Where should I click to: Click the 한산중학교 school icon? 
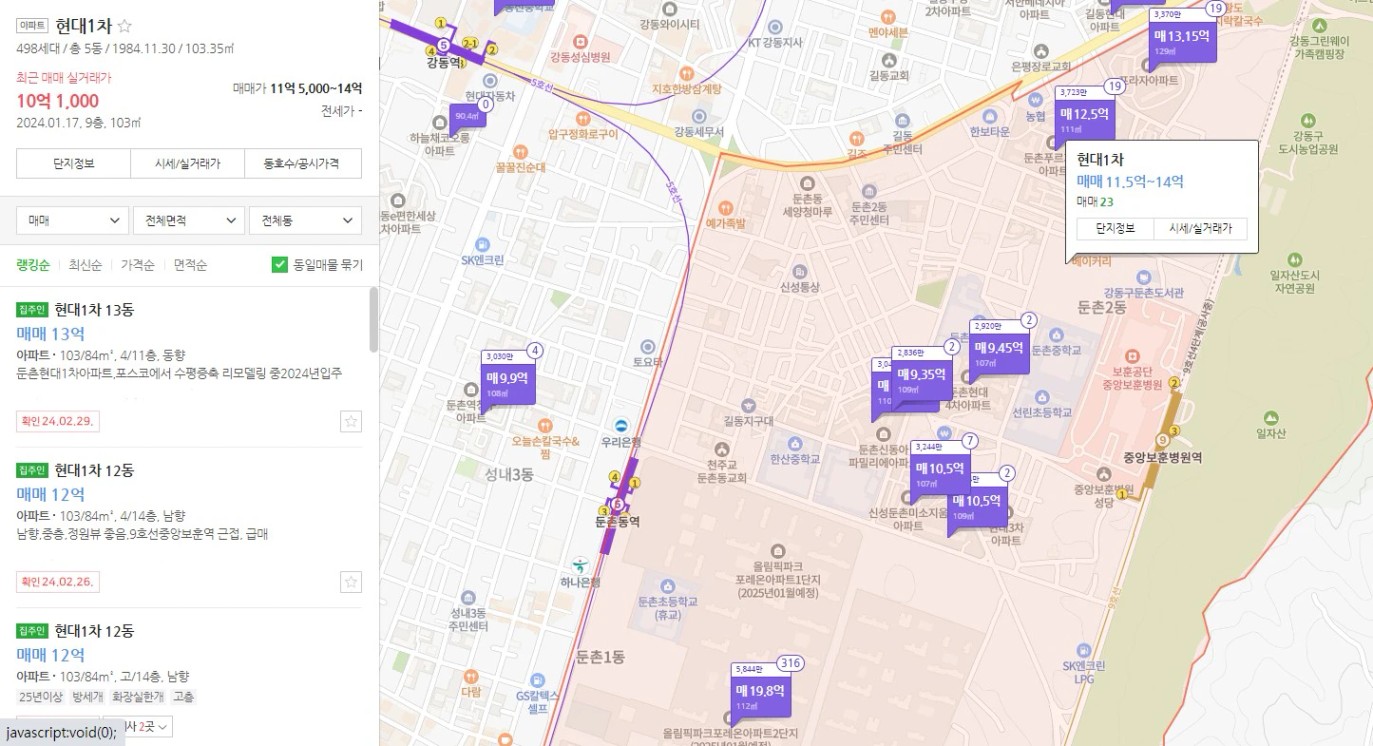pyautogui.click(x=795, y=443)
